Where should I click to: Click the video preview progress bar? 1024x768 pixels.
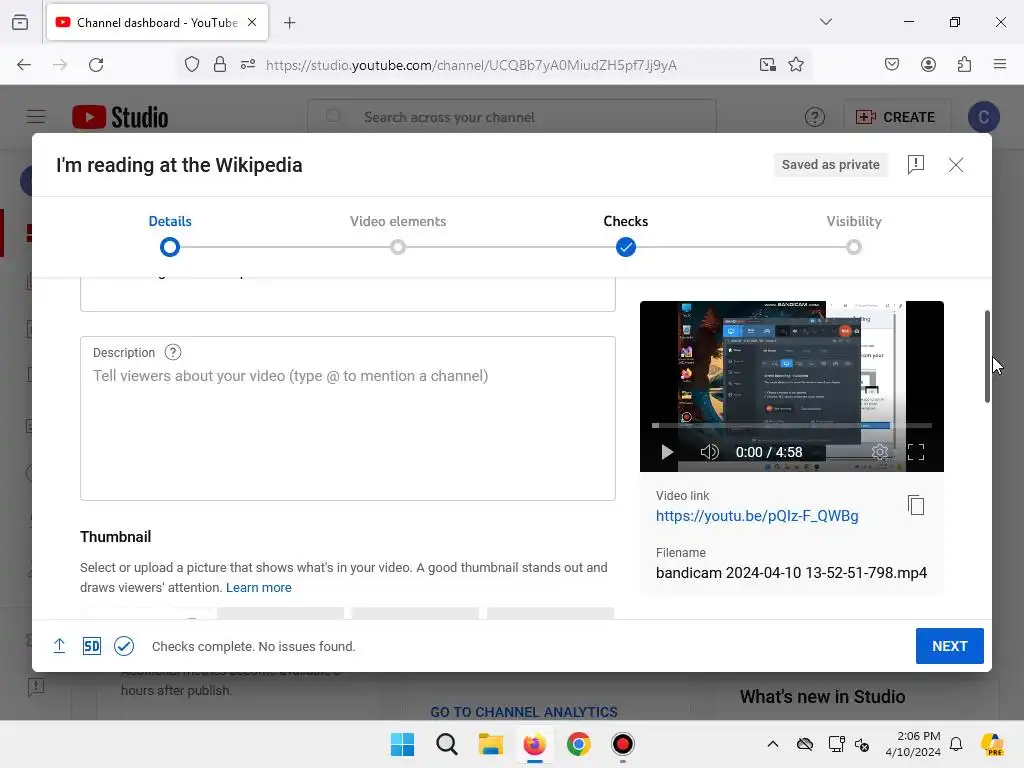point(792,425)
